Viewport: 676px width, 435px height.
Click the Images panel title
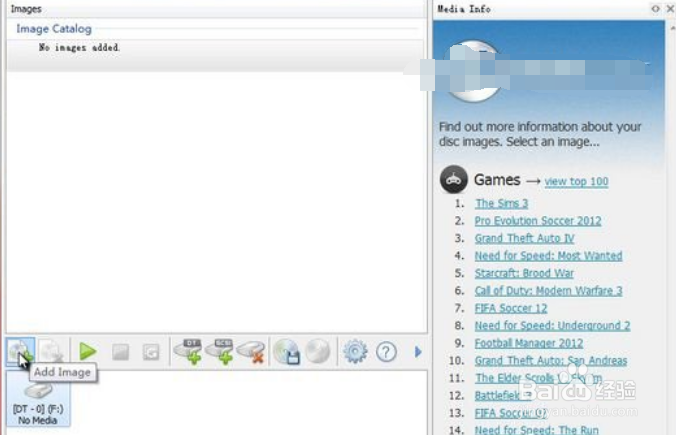click(26, 9)
